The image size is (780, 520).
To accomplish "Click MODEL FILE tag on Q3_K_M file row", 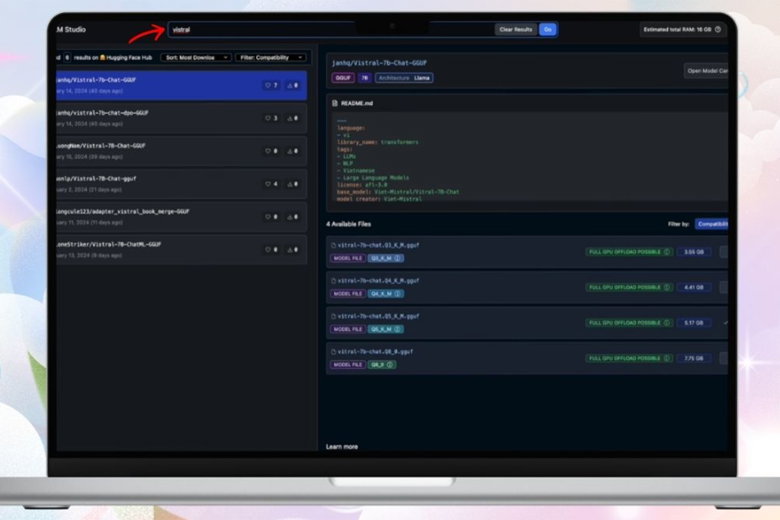I will pyautogui.click(x=348, y=258).
